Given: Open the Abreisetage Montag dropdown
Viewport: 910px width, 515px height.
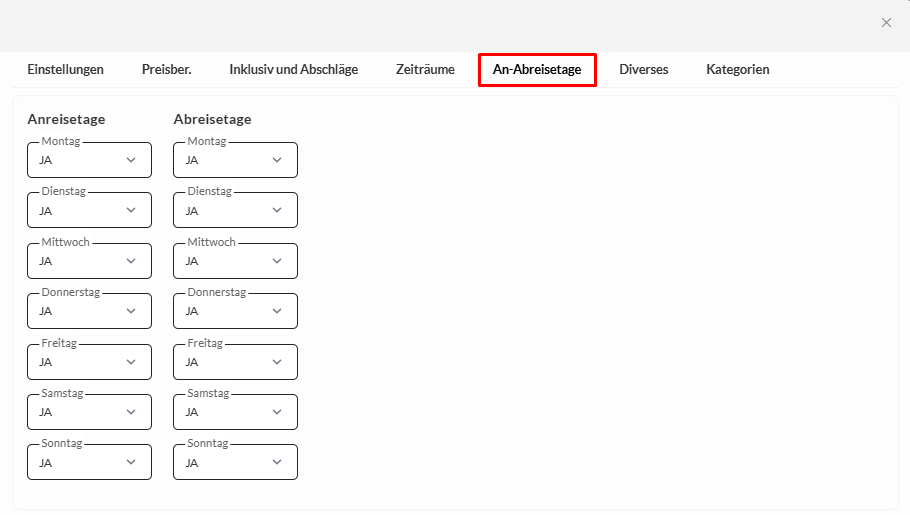Looking at the screenshot, I should [236, 160].
